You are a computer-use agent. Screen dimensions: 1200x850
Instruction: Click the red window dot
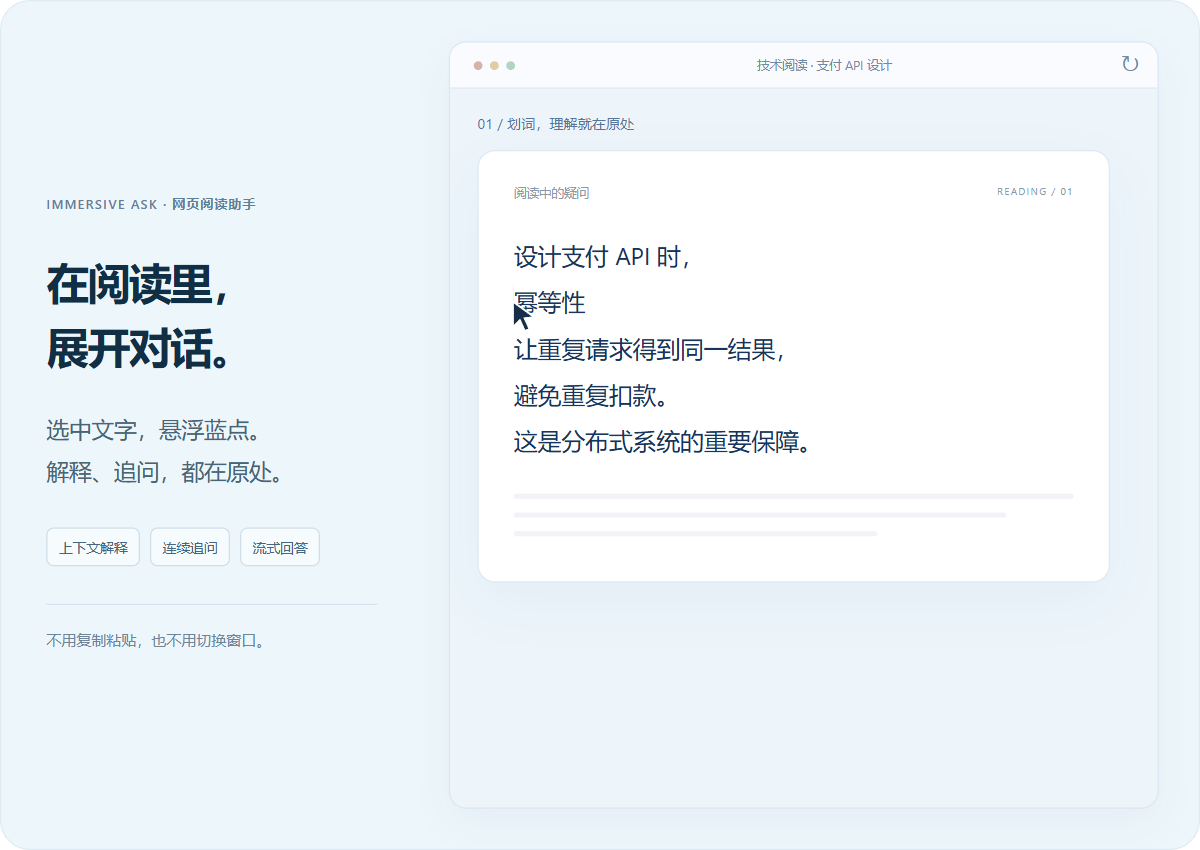tap(478, 66)
